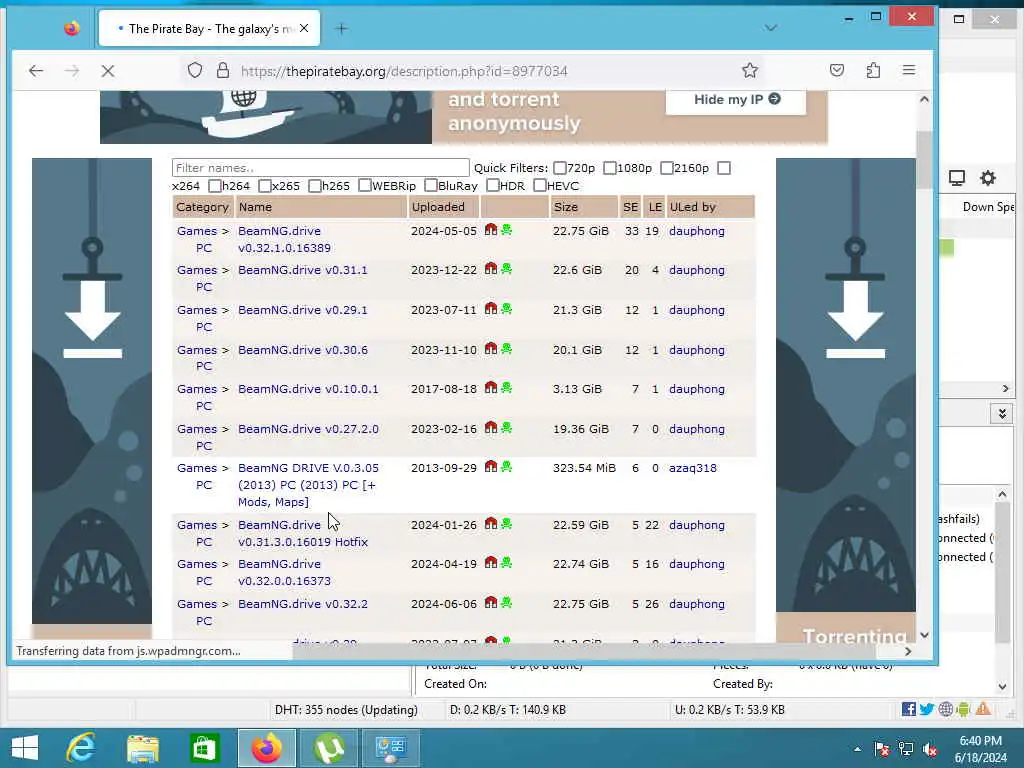
Task: Click the magnet icon for BeamNG.drive v0.29.1
Action: pyautogui.click(x=491, y=309)
